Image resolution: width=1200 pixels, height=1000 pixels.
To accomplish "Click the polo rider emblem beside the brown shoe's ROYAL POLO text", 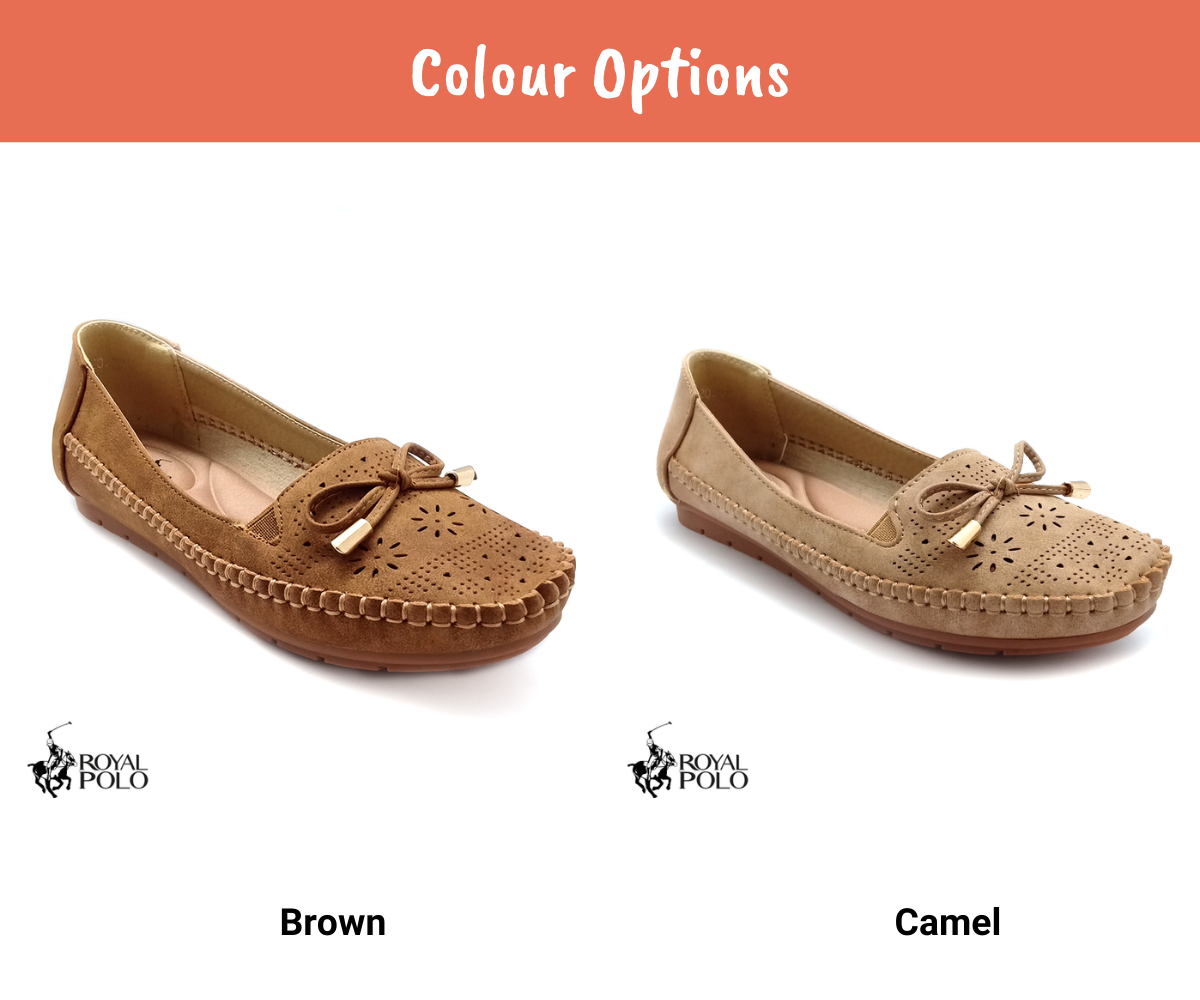I will pyautogui.click(x=52, y=760).
